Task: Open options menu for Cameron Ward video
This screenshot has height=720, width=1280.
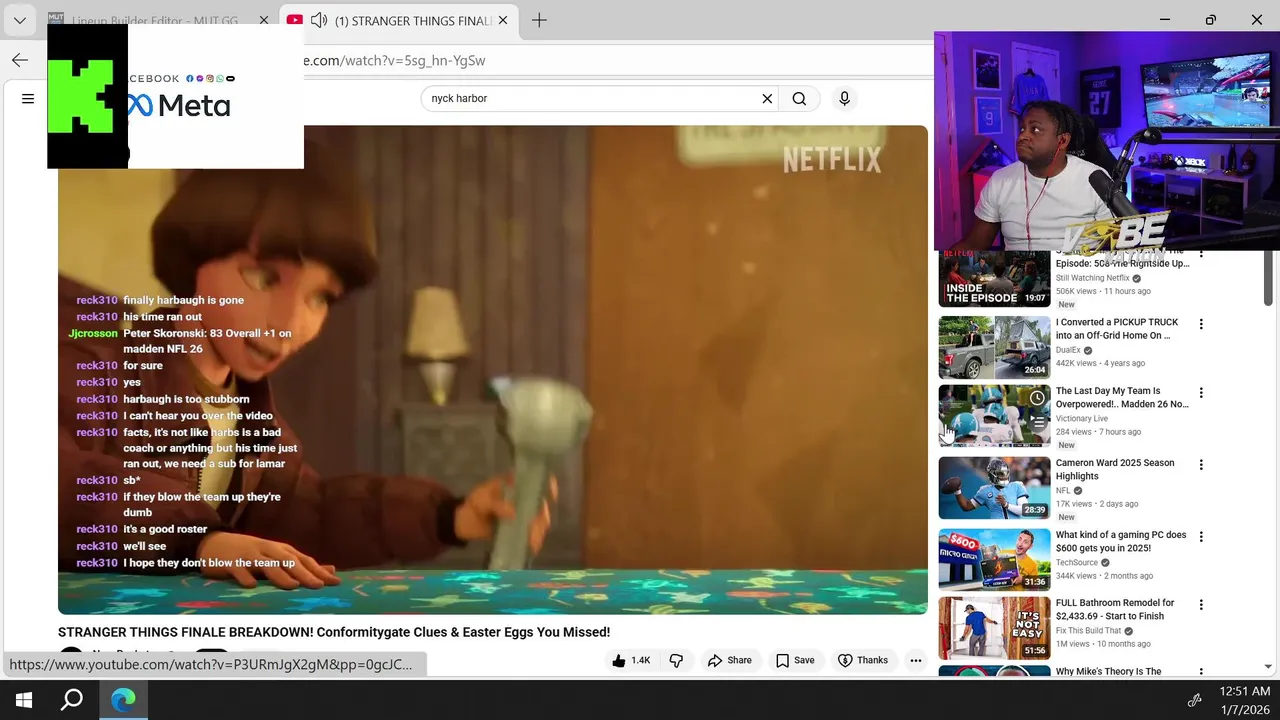Action: [x=1201, y=465]
